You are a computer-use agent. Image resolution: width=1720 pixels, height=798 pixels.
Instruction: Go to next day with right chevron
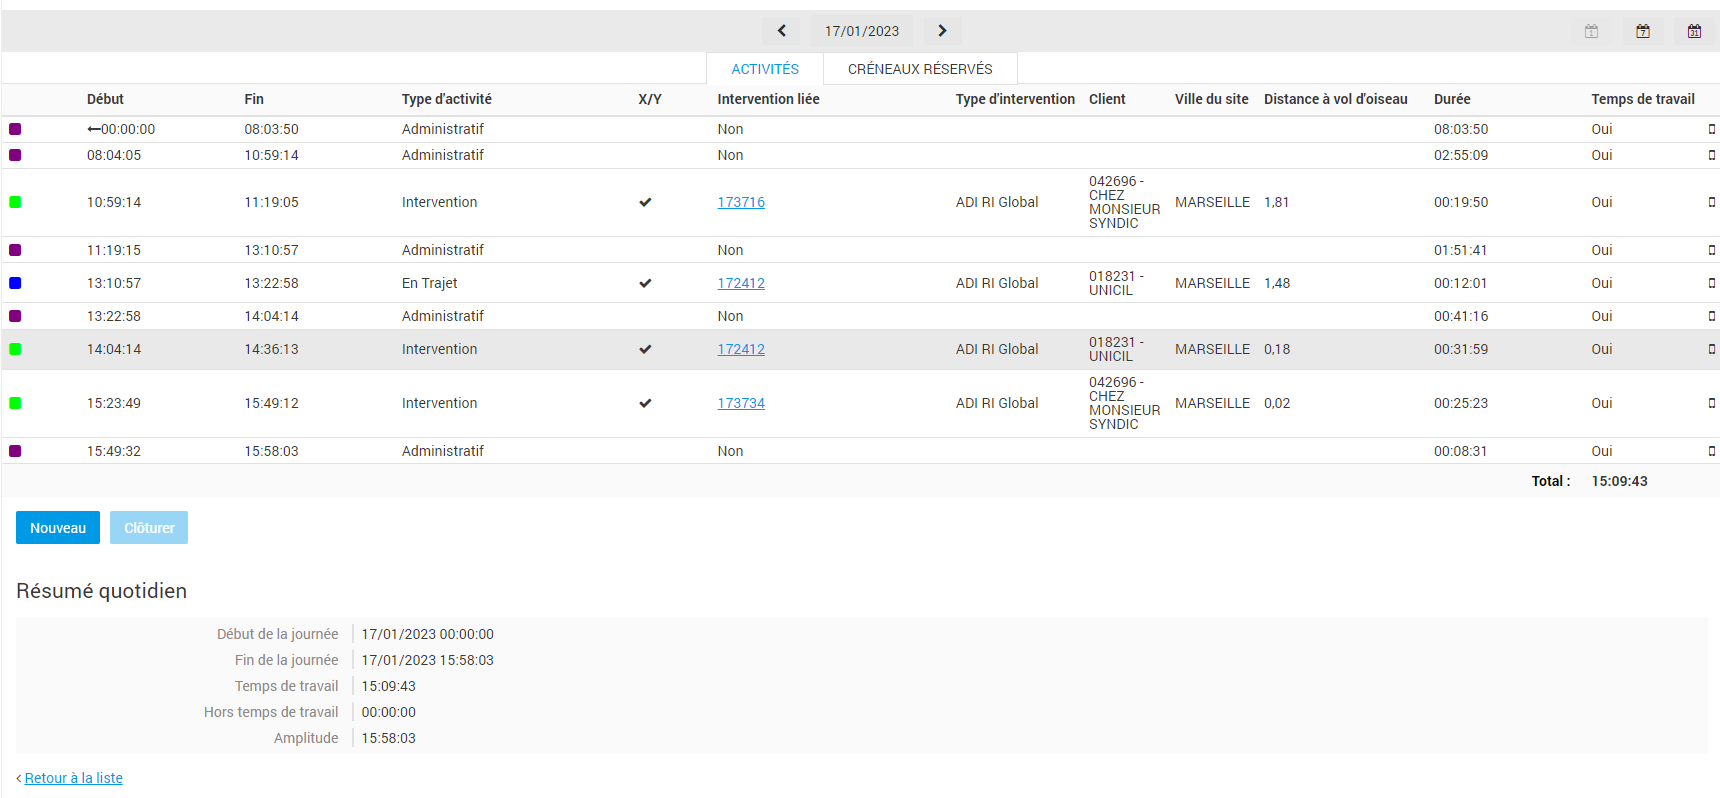(942, 31)
